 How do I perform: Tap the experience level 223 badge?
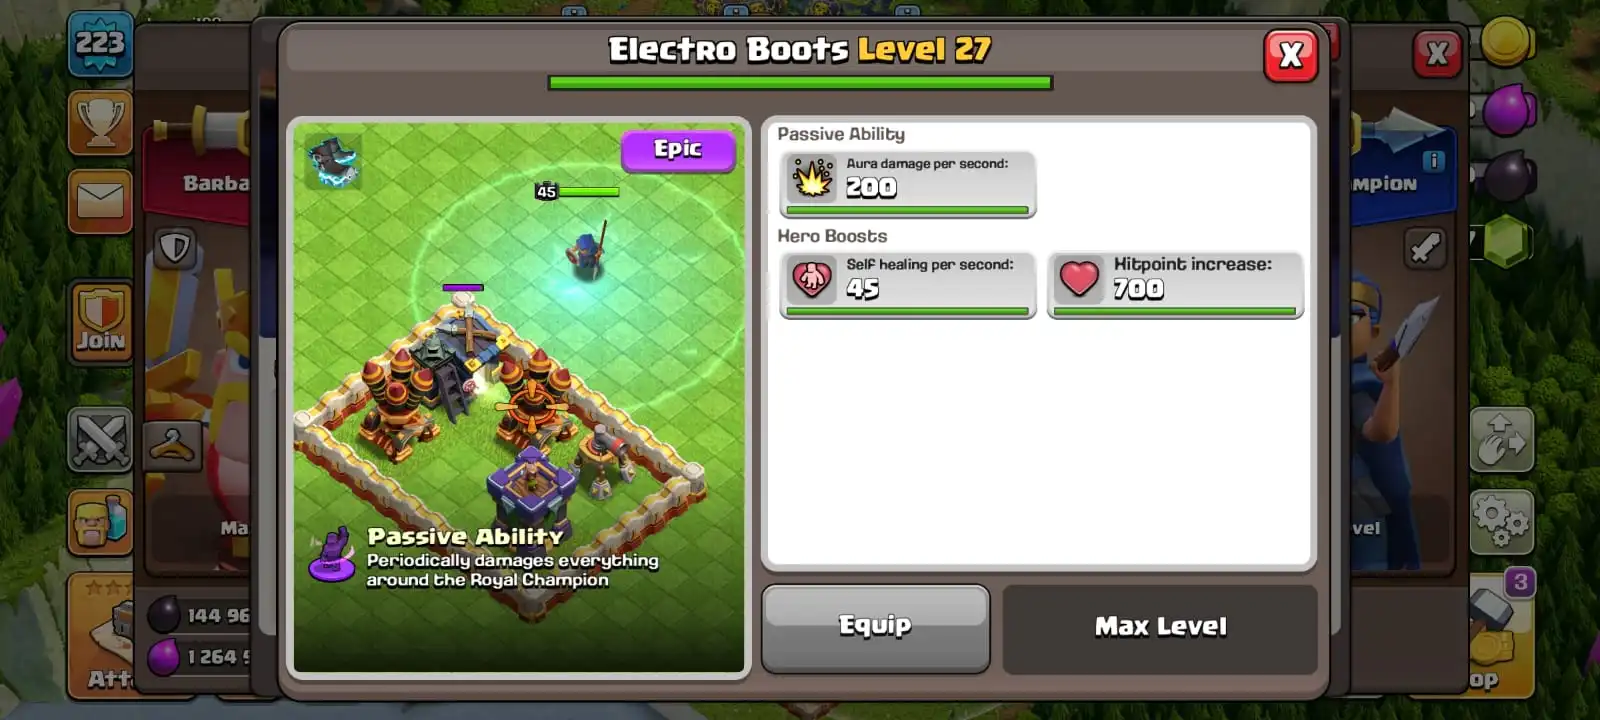click(x=100, y=45)
